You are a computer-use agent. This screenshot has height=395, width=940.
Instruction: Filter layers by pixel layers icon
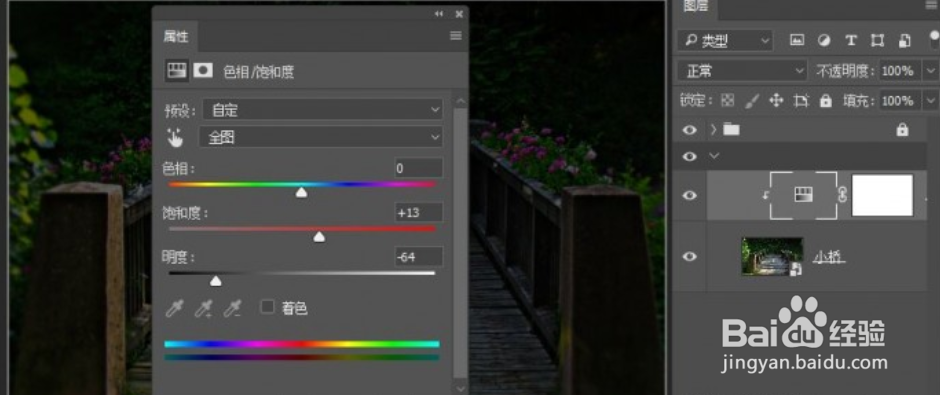(797, 40)
